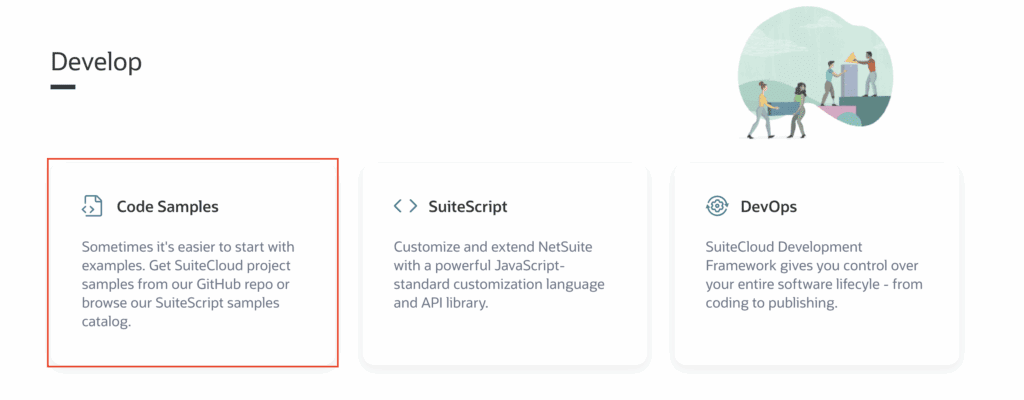
Task: Select the DevOps description about software lifecycle
Action: (814, 275)
